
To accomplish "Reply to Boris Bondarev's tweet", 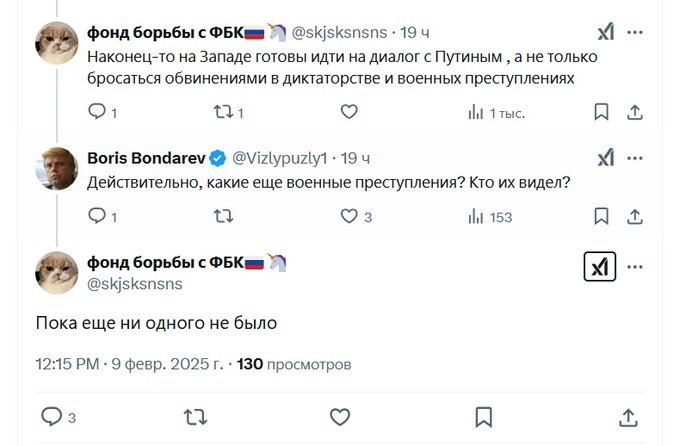I will [x=97, y=216].
